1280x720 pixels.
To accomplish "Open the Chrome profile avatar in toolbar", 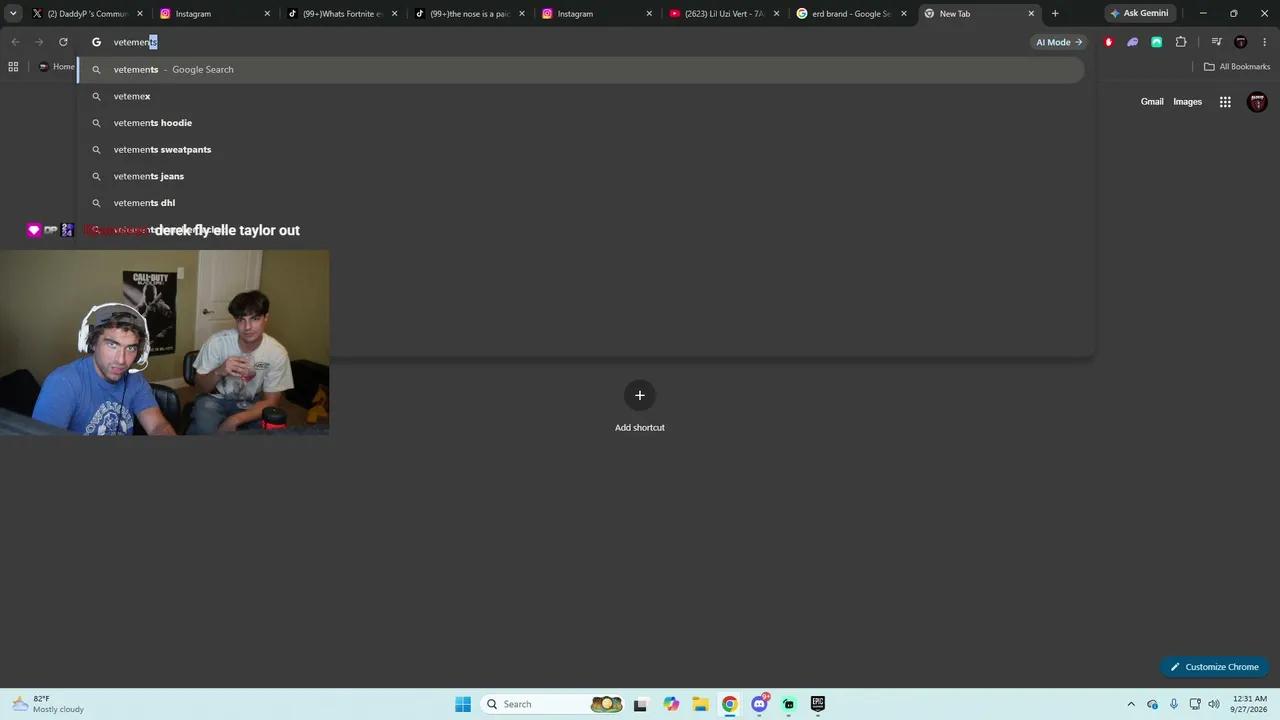I will 1241,42.
